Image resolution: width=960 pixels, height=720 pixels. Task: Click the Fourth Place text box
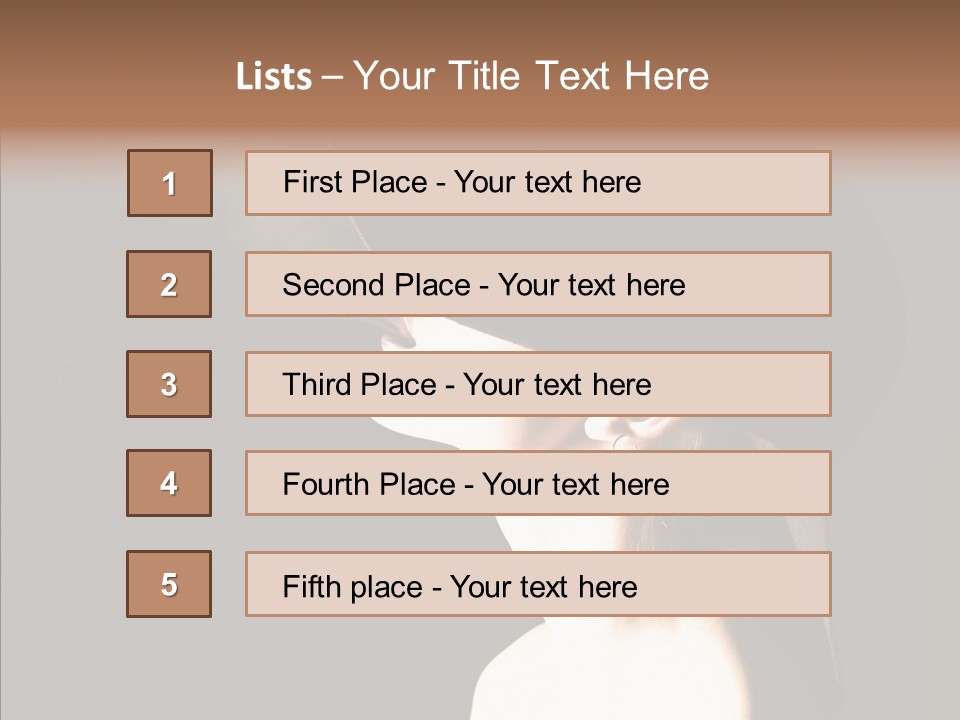coord(538,483)
